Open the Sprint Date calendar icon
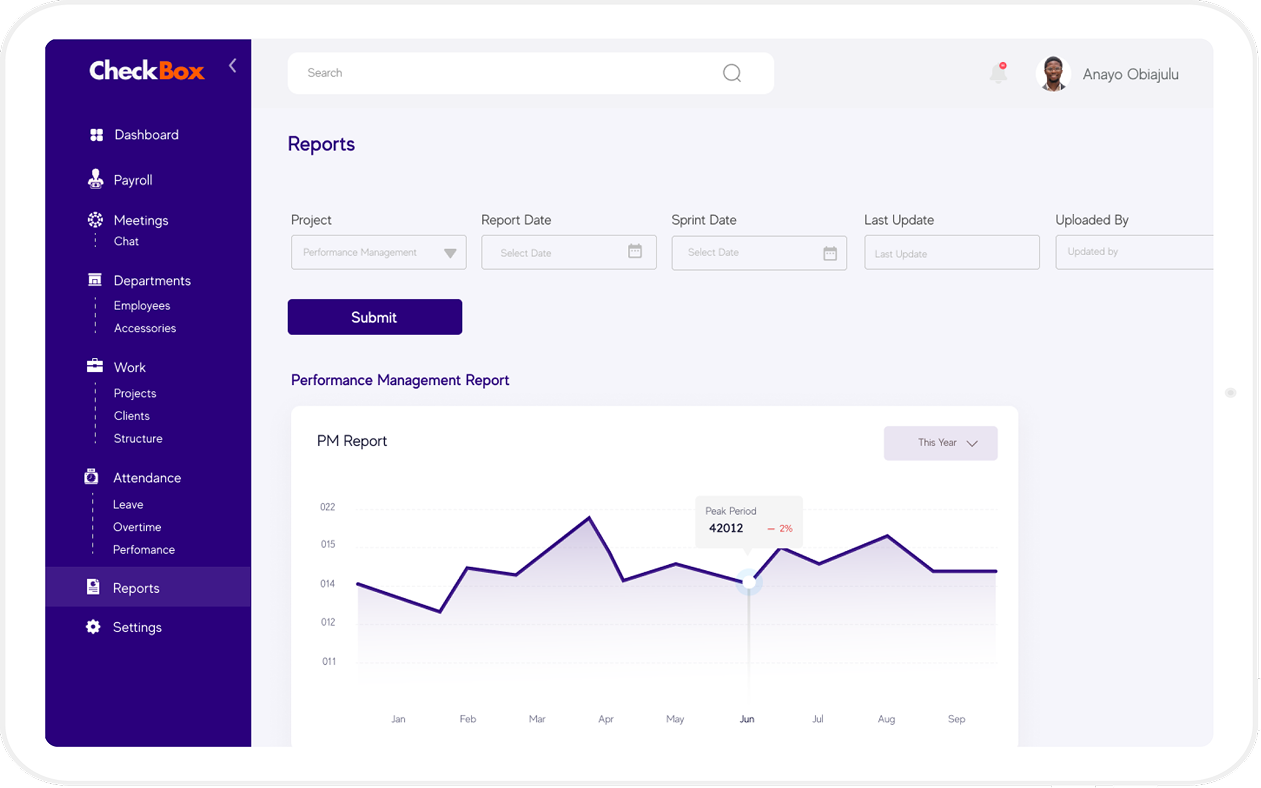The height and width of the screenshot is (788, 1261). (829, 253)
